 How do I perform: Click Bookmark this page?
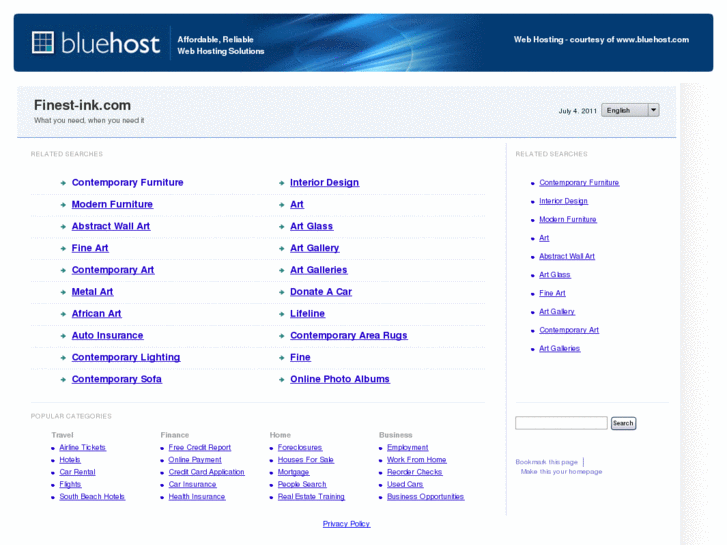click(547, 462)
